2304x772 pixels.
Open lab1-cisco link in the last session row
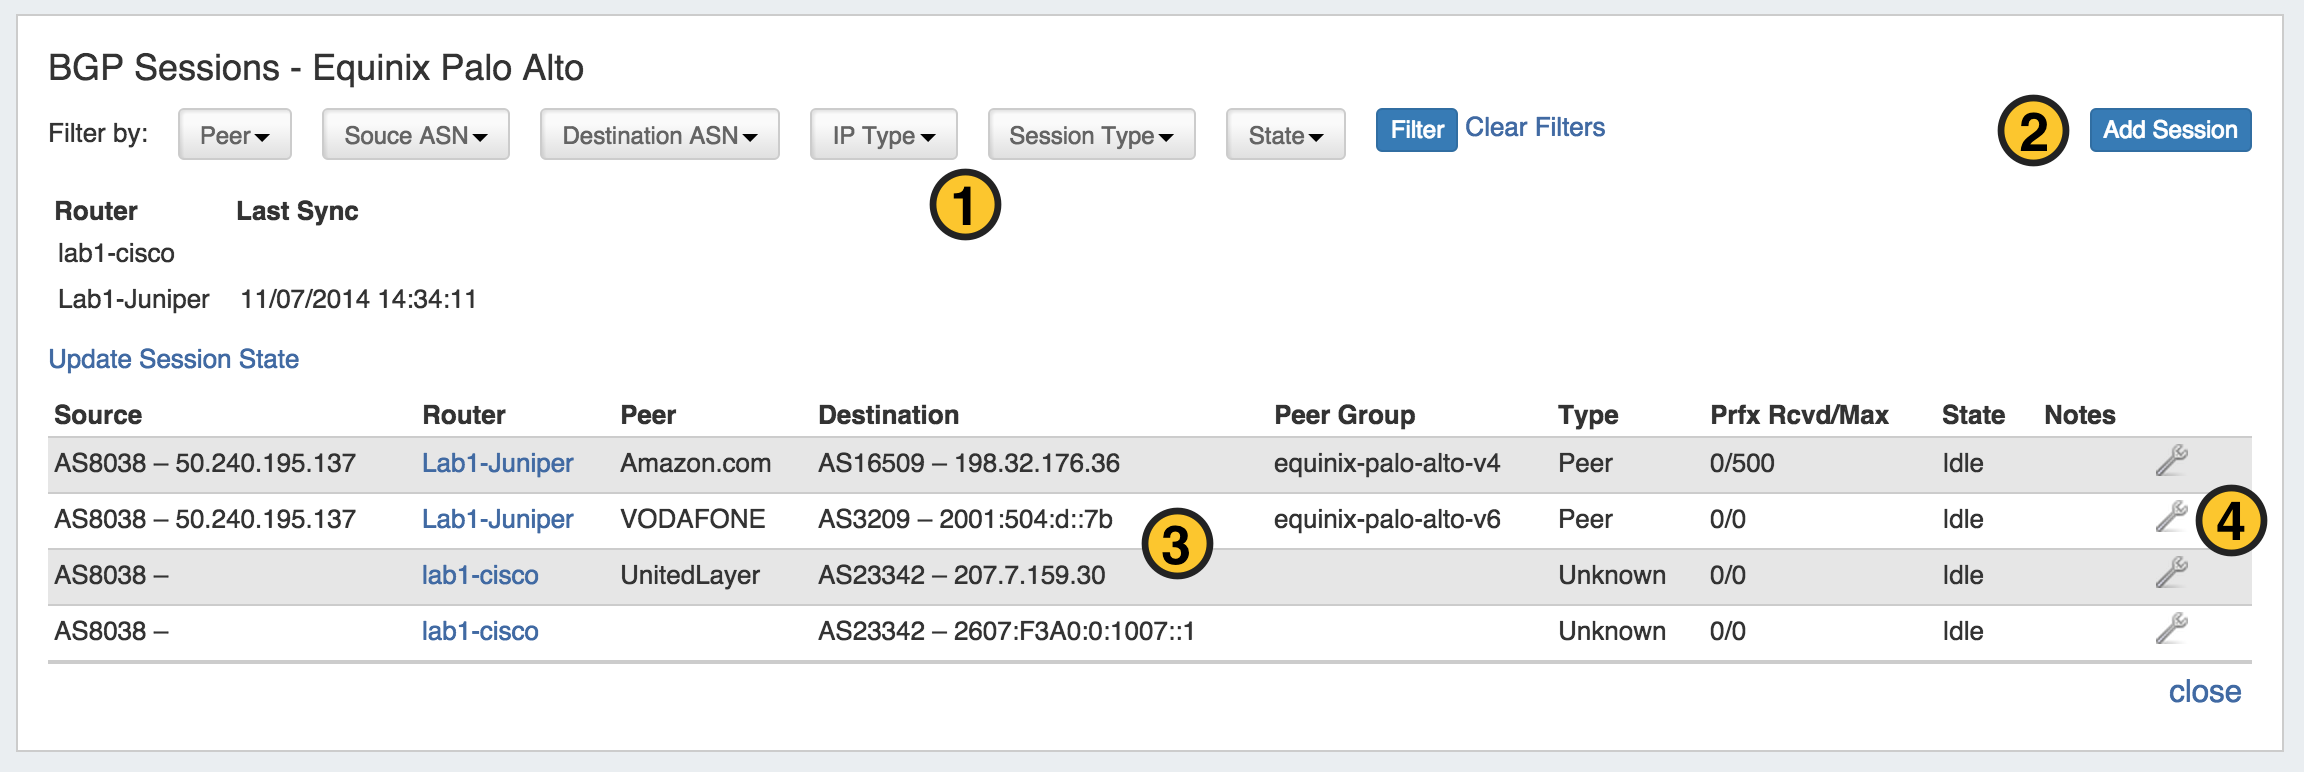(x=480, y=631)
